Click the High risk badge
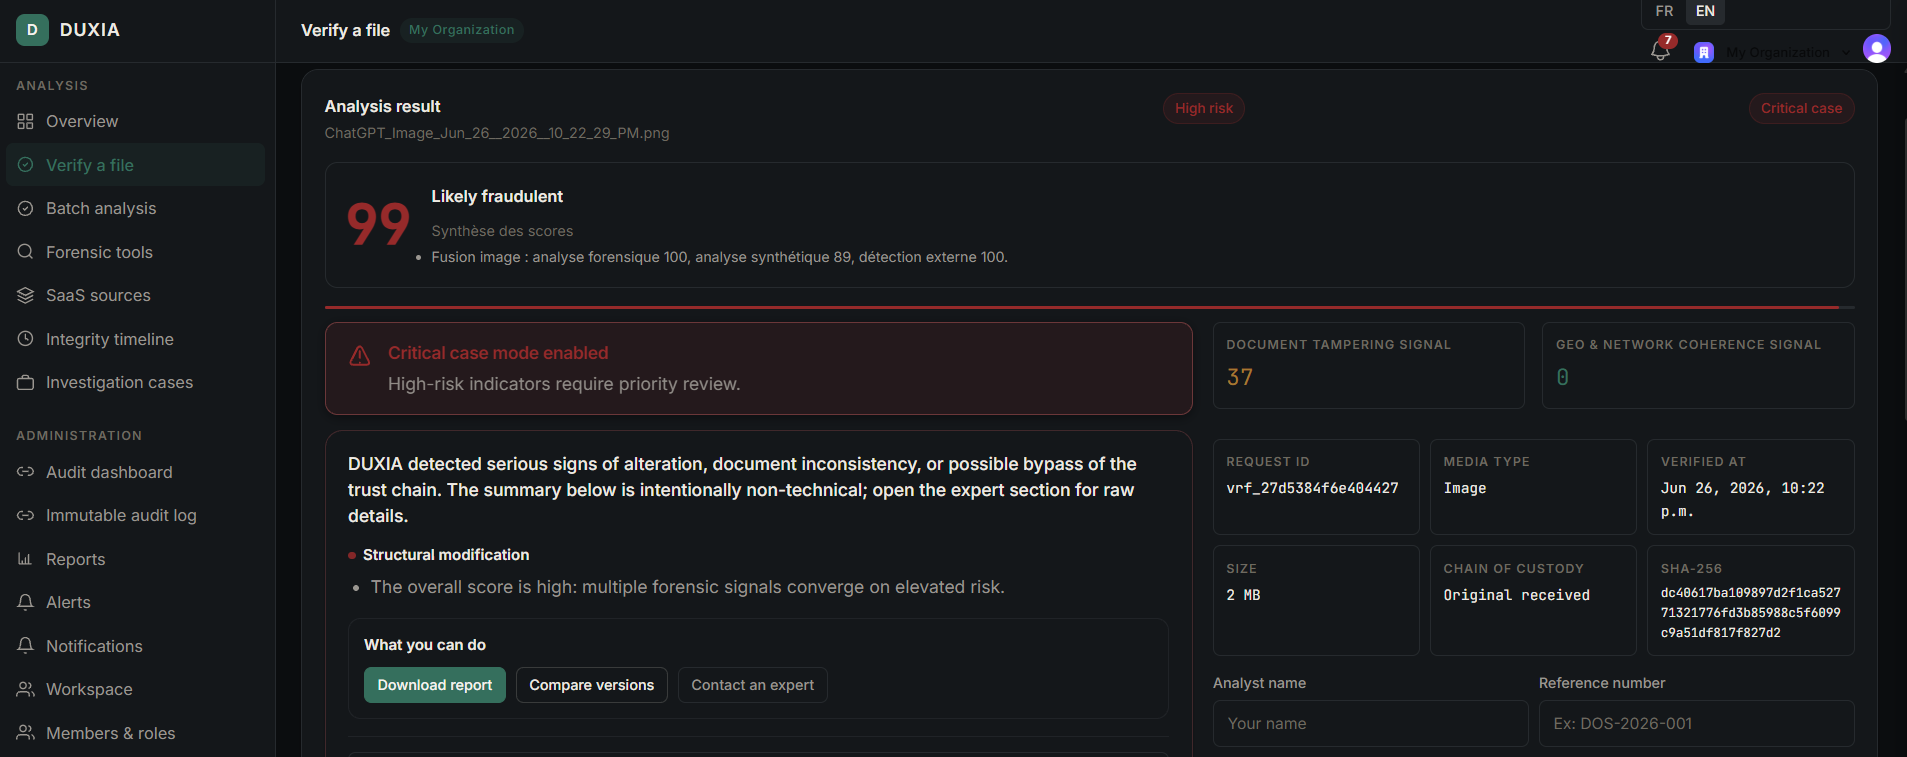The width and height of the screenshot is (1907, 757). tap(1204, 108)
